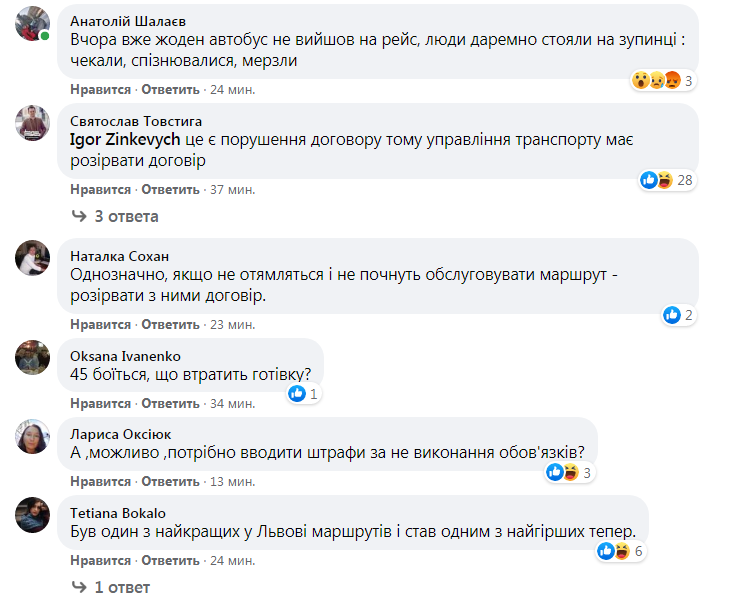Open Oksana Ivanenko's profile name
Screen dimensions: 743x601
pos(125,355)
